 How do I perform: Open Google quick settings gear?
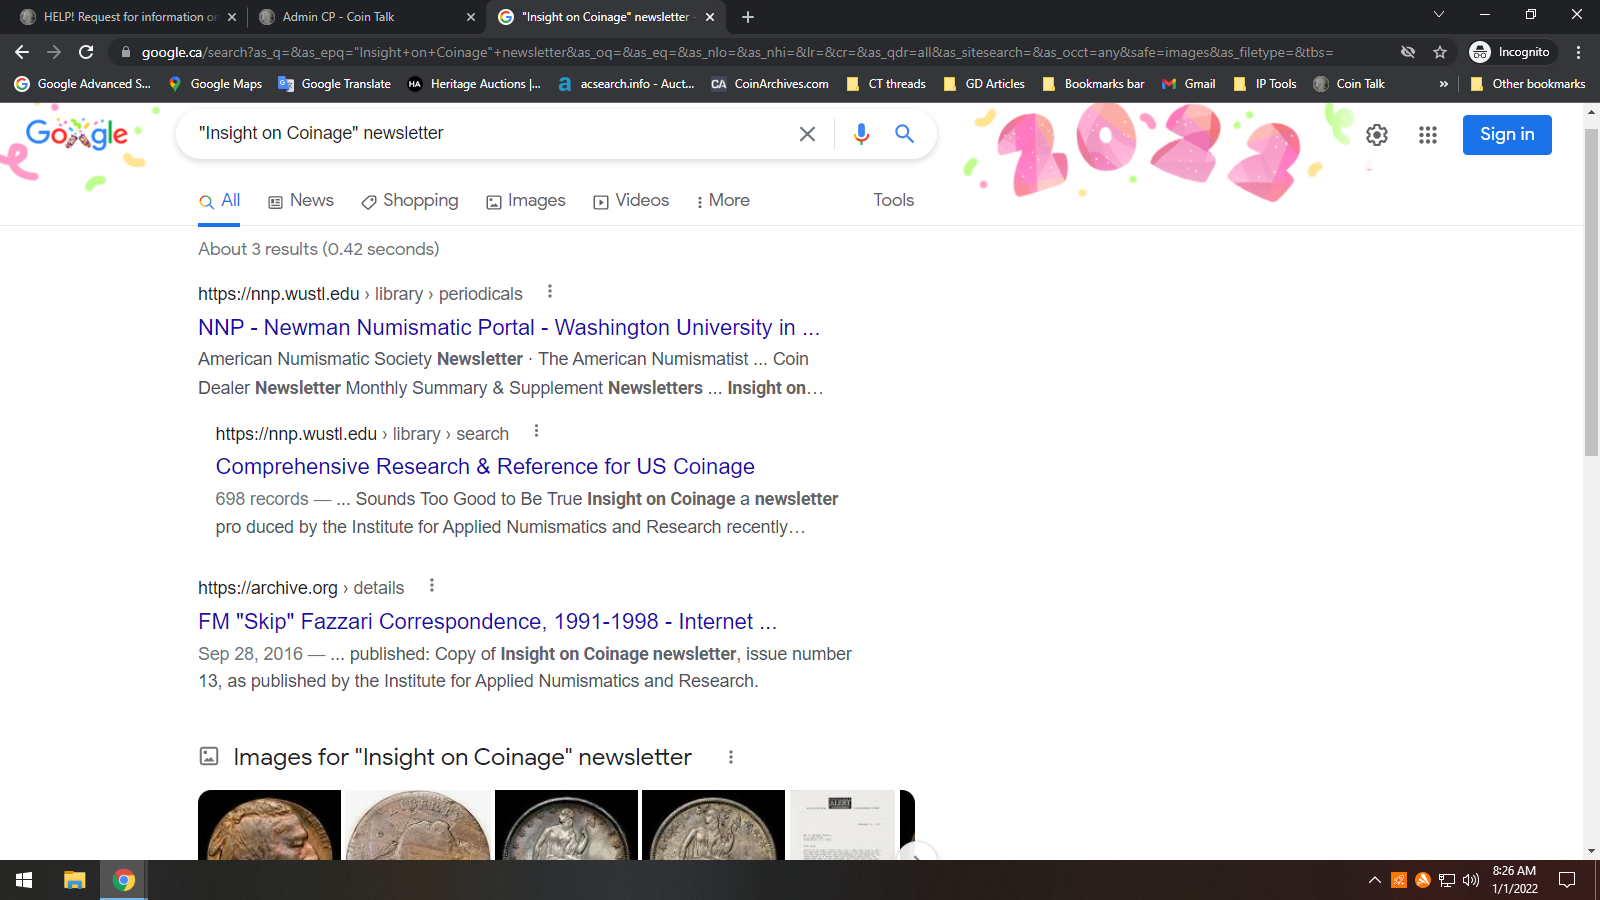tap(1377, 135)
